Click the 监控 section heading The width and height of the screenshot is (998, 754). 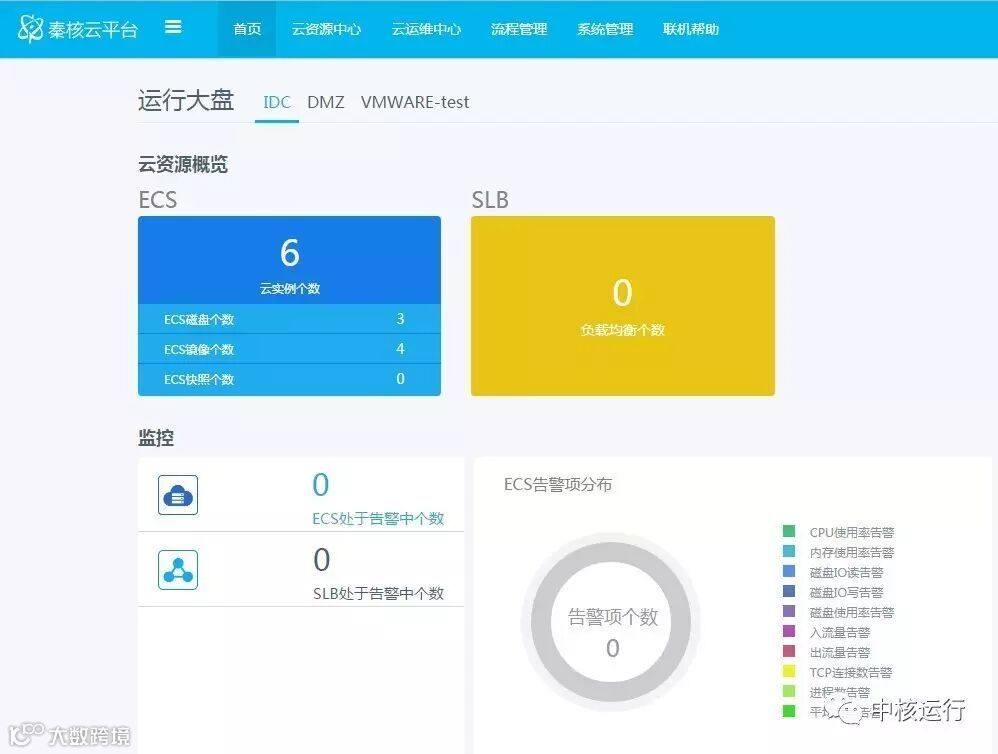156,438
